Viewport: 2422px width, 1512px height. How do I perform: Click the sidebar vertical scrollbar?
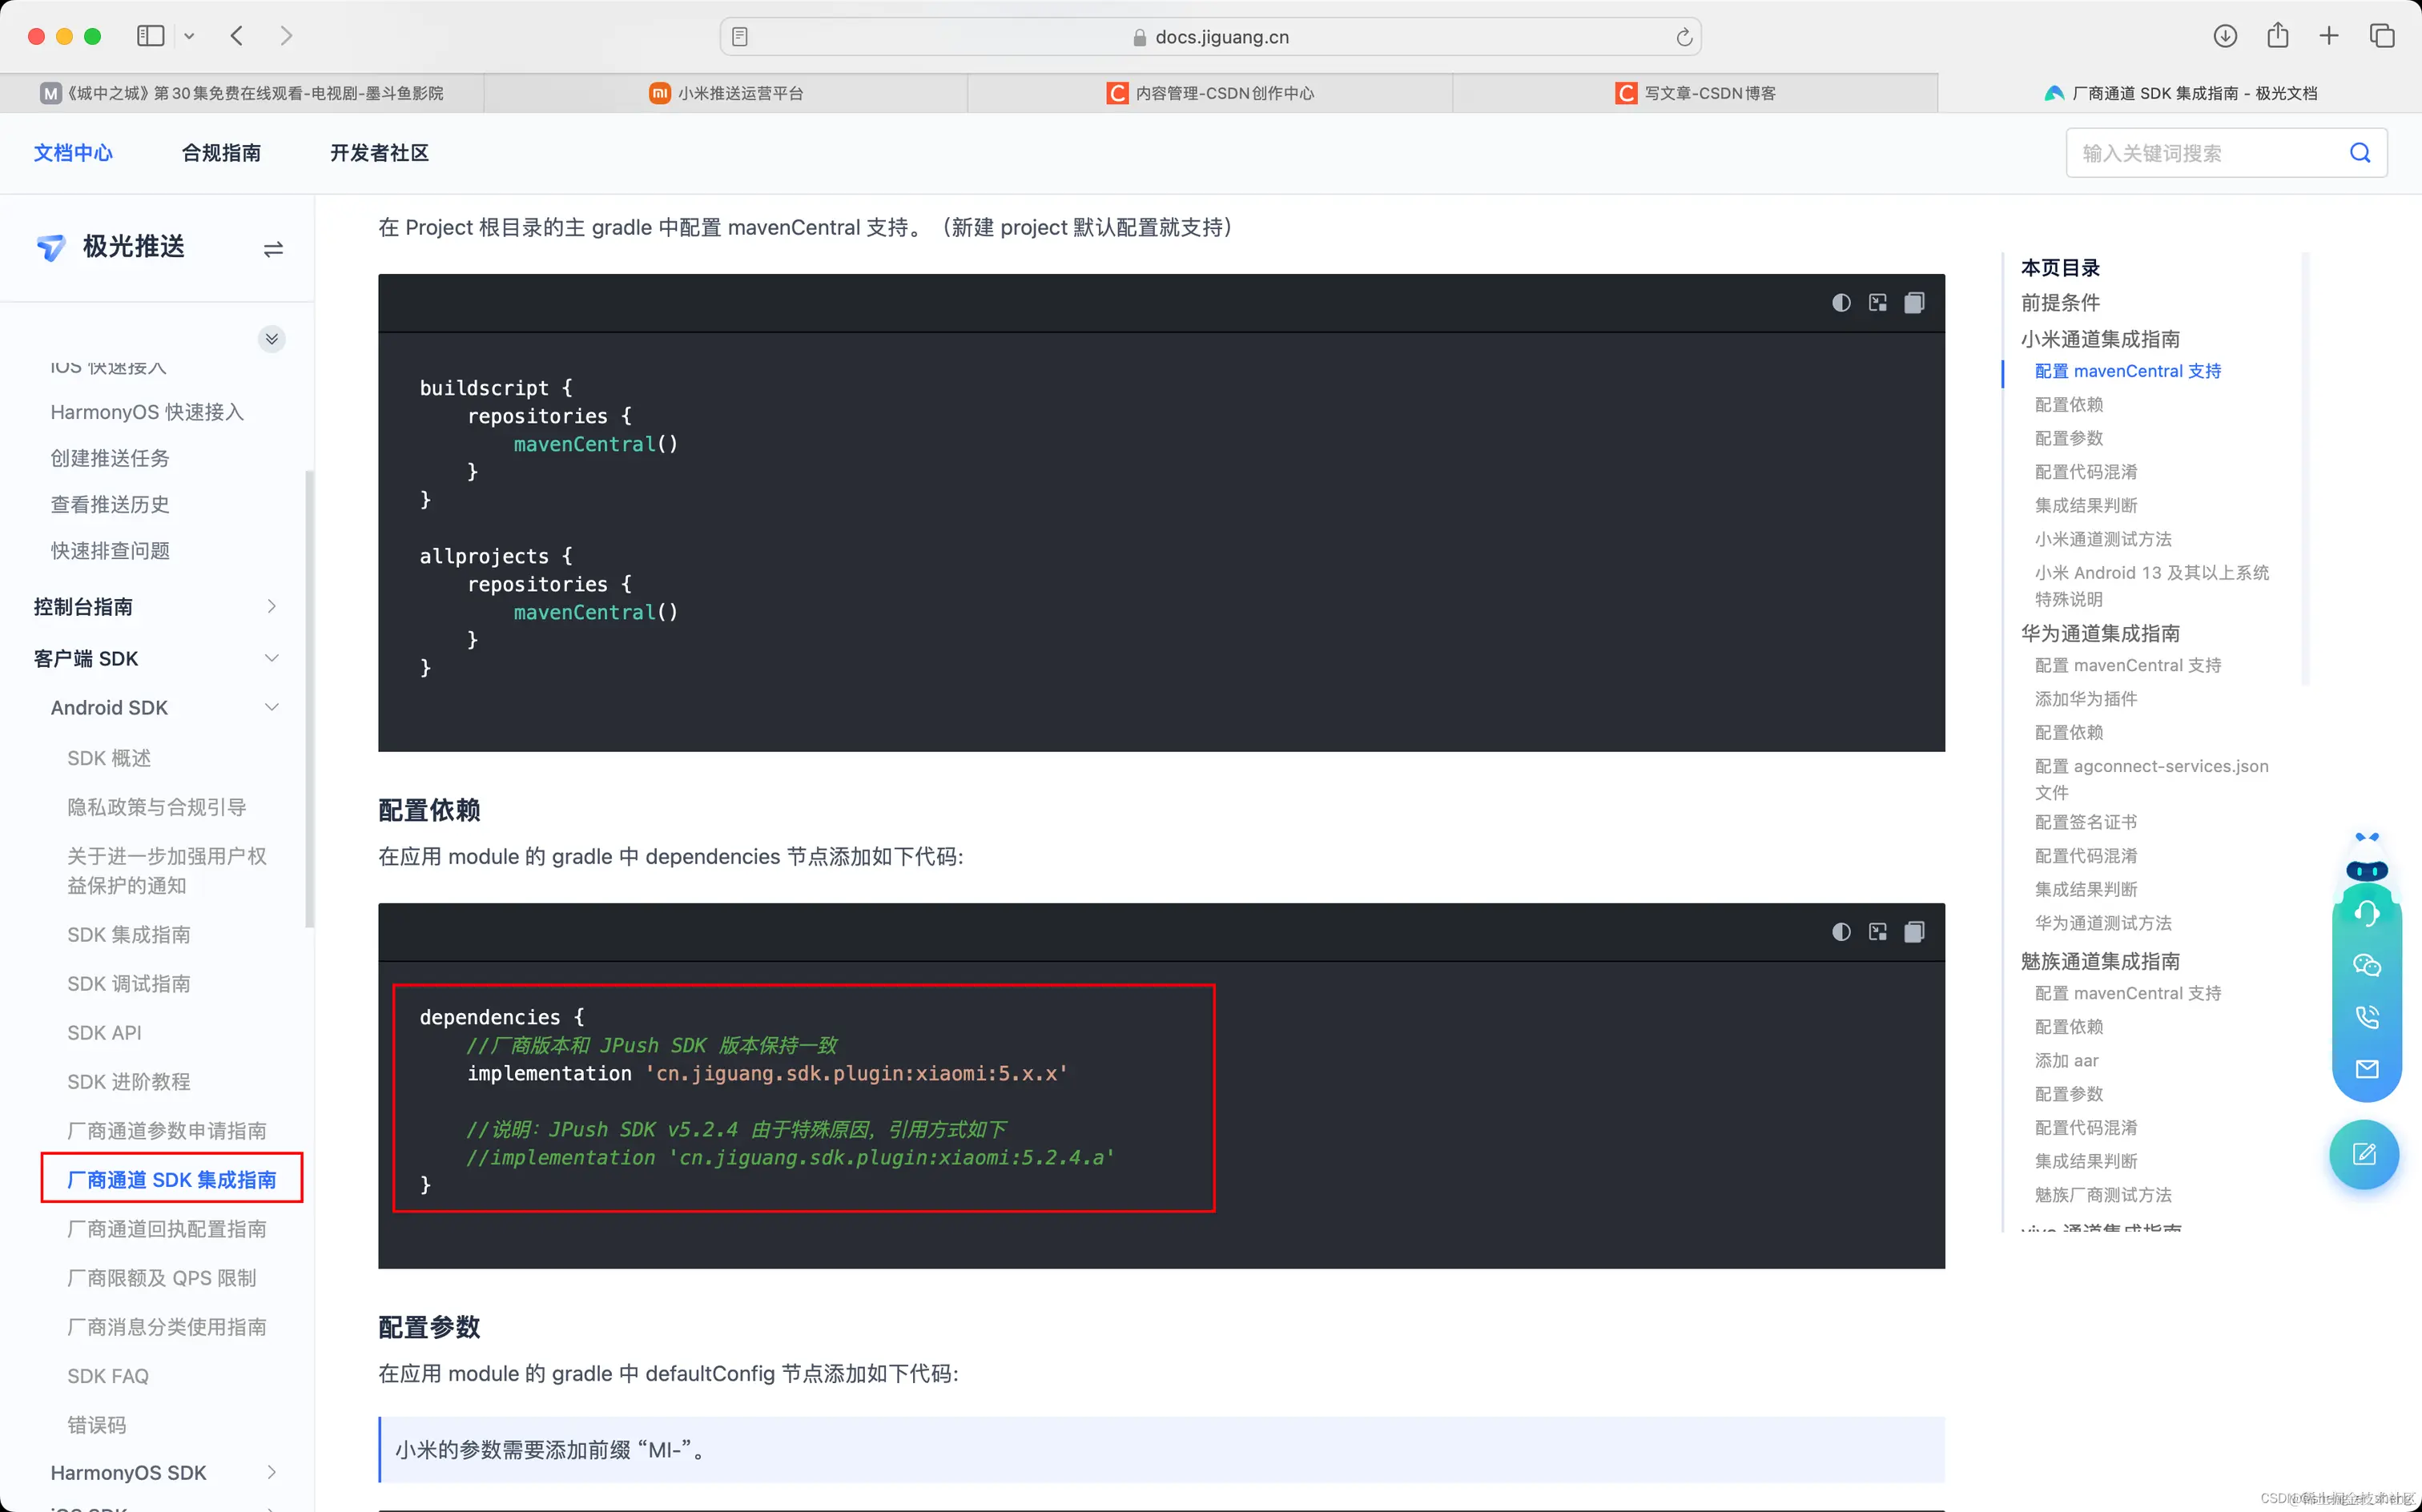(x=309, y=700)
